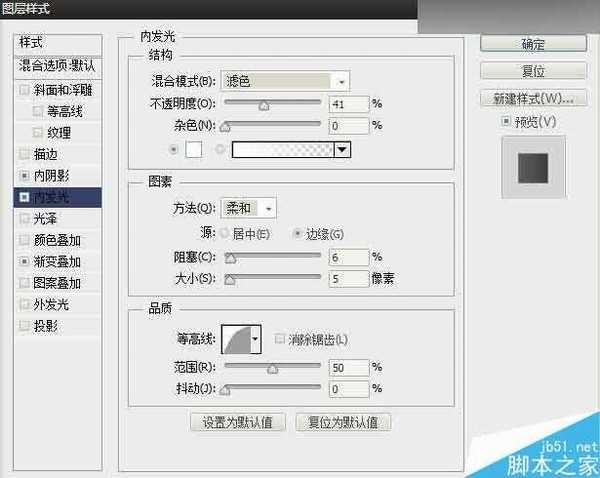Select the solid color radio button

(x=173, y=149)
